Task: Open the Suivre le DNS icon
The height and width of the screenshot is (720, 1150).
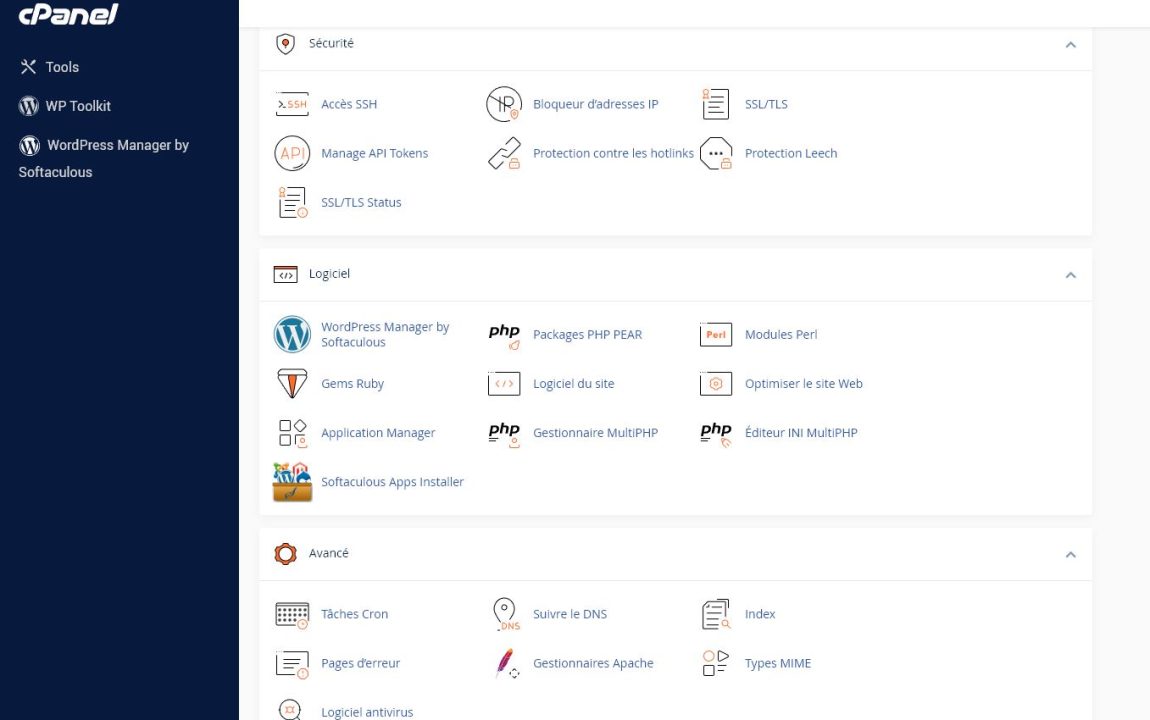Action: point(505,614)
